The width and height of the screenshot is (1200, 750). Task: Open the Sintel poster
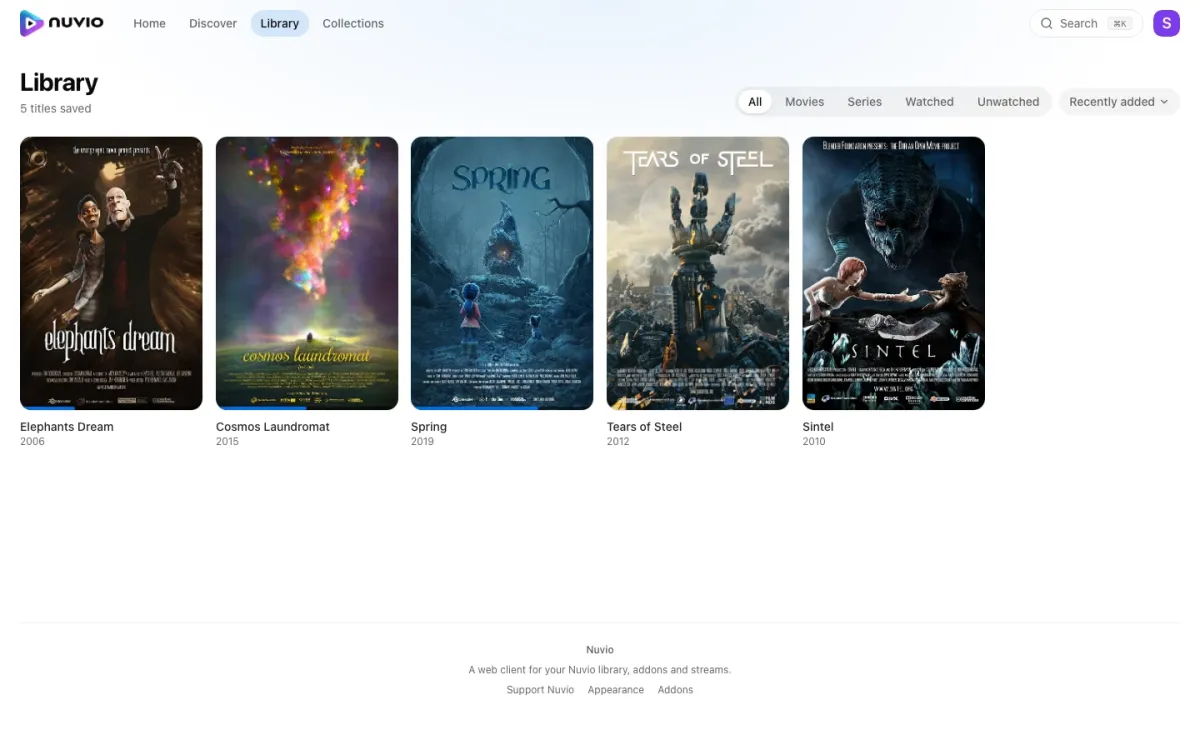893,273
